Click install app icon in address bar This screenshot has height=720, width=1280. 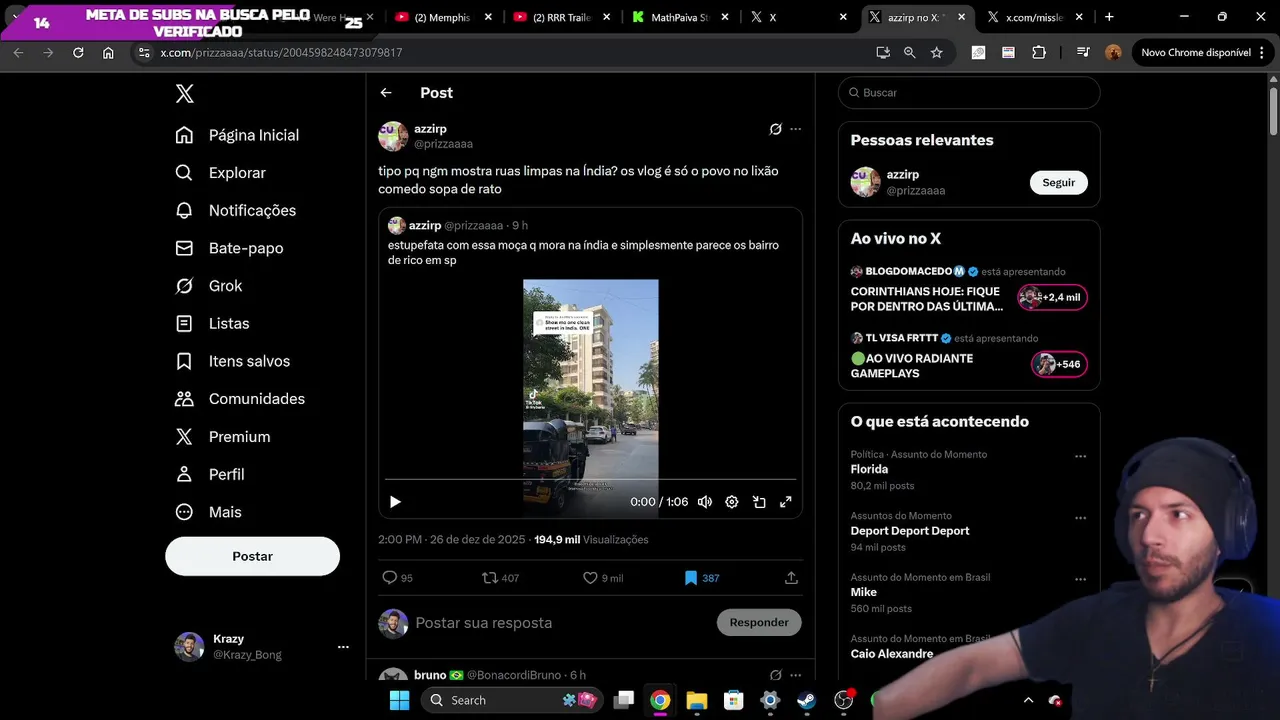pos(882,52)
